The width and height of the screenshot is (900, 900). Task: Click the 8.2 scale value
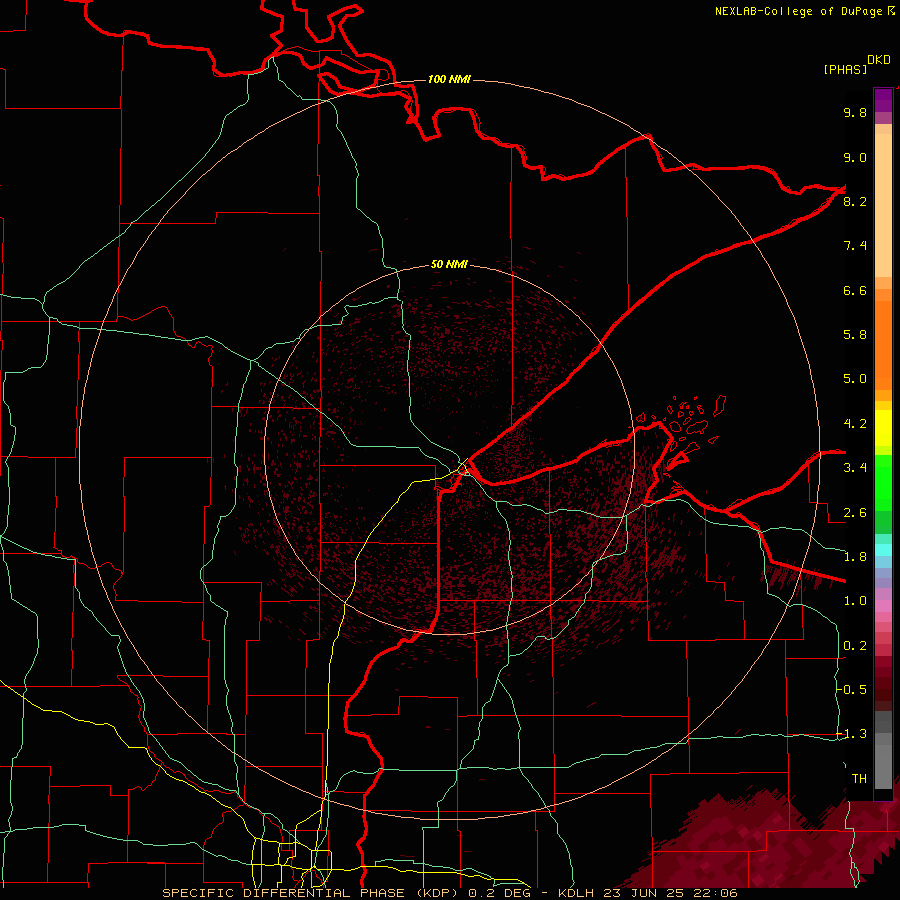click(x=855, y=201)
